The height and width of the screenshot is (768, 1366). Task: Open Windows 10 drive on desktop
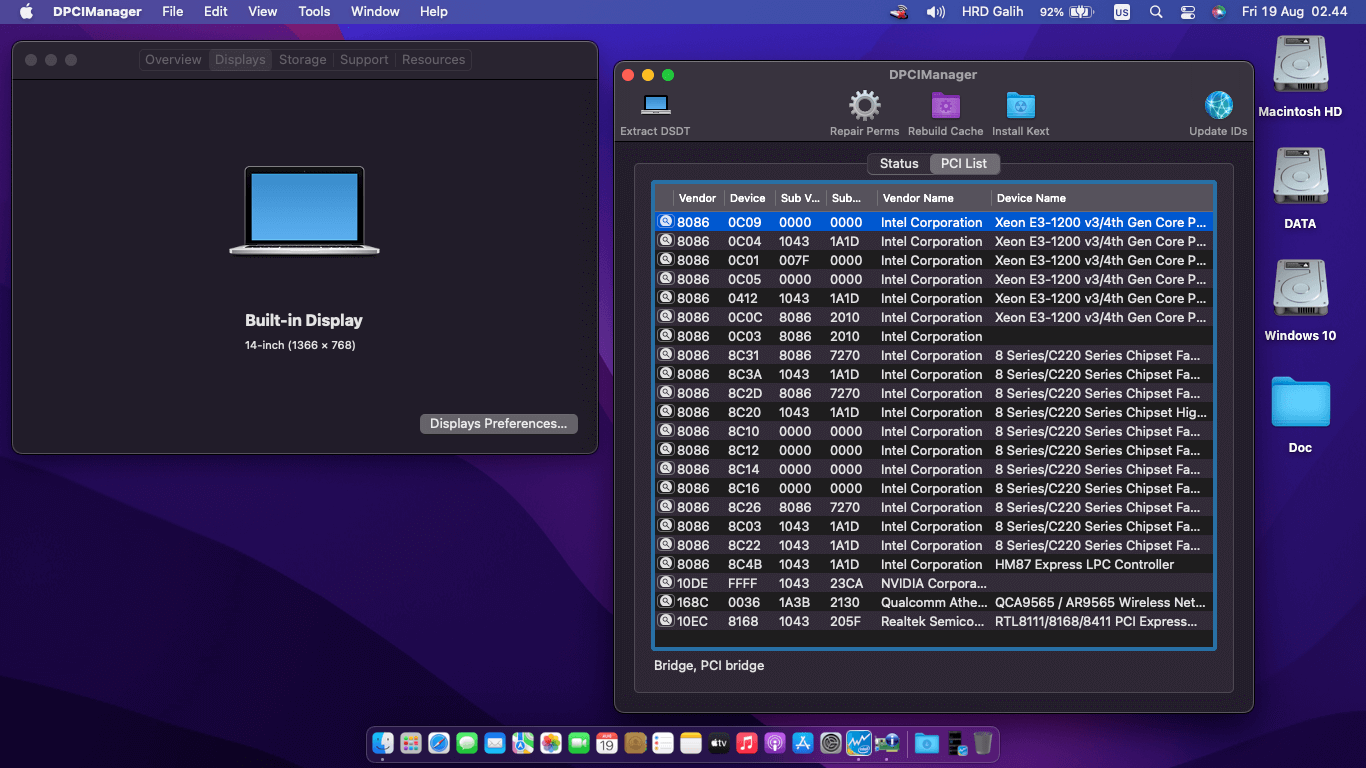point(1300,289)
